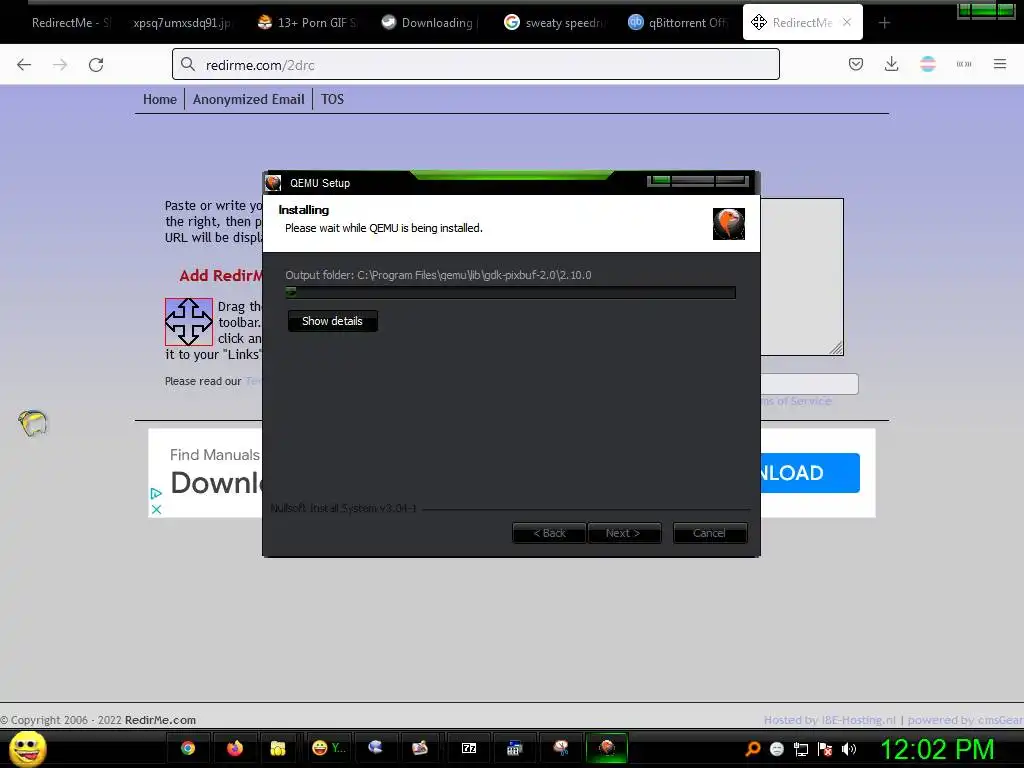Switch to the QEMU installer taskbar item
The height and width of the screenshot is (768, 1024).
click(x=607, y=748)
